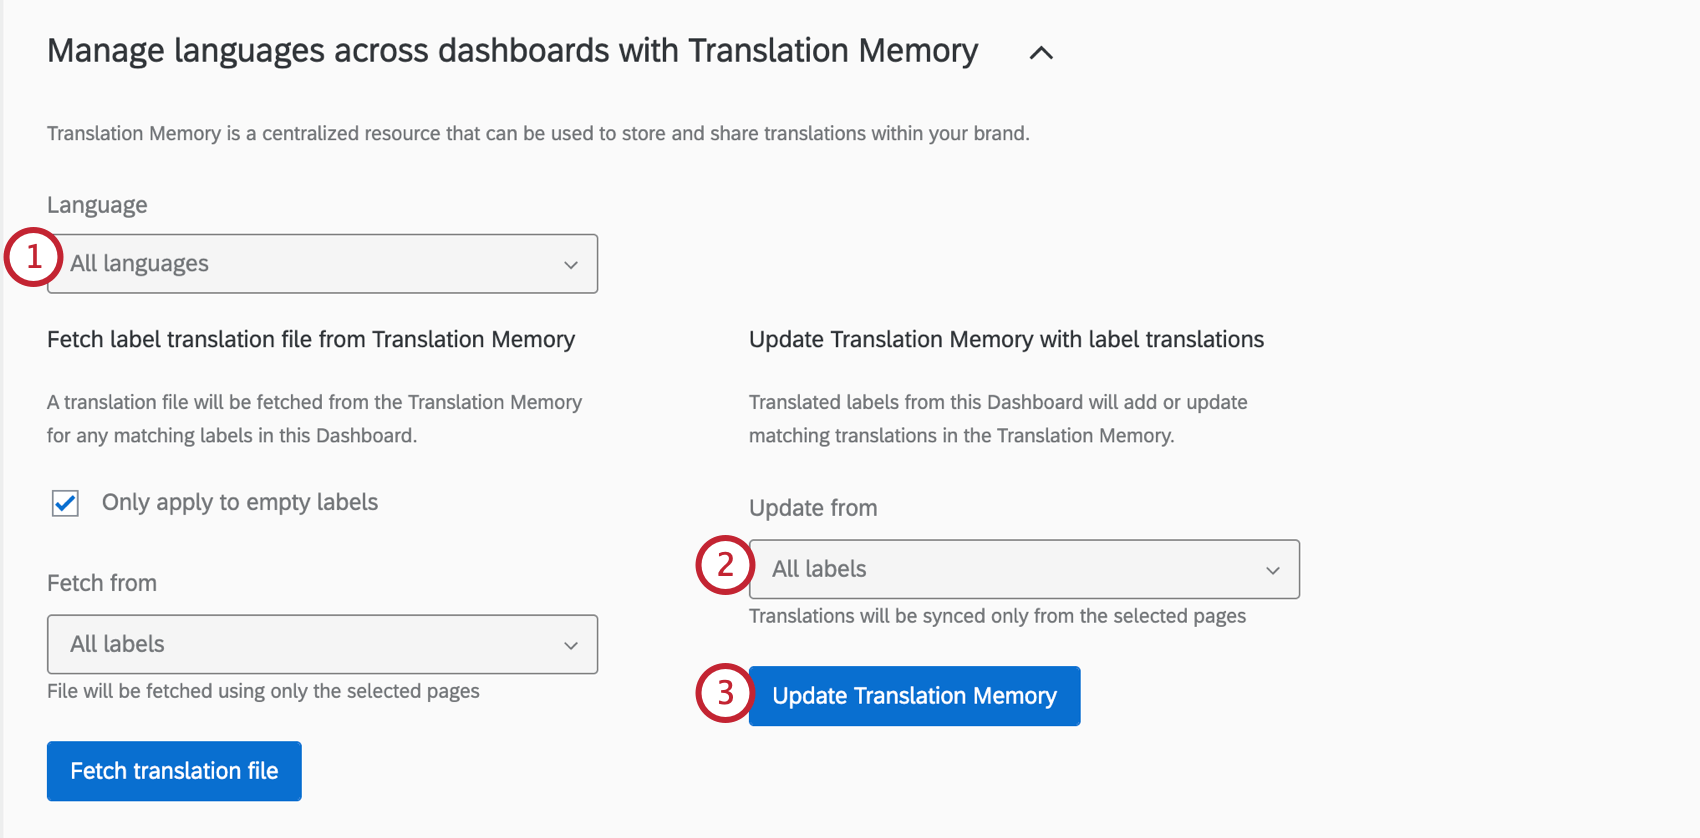Select the Manage languages section heading
This screenshot has height=838, width=1700.
(x=512, y=50)
